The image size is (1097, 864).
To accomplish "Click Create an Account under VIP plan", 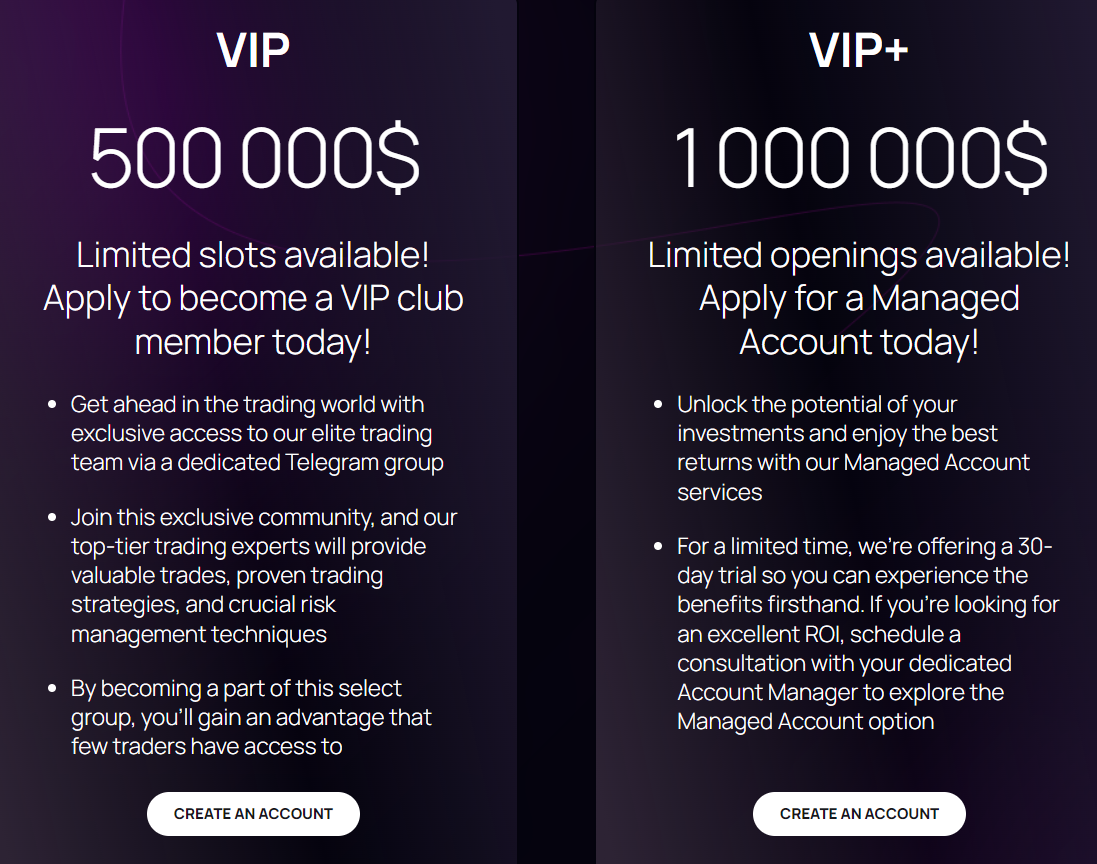I will (253, 814).
